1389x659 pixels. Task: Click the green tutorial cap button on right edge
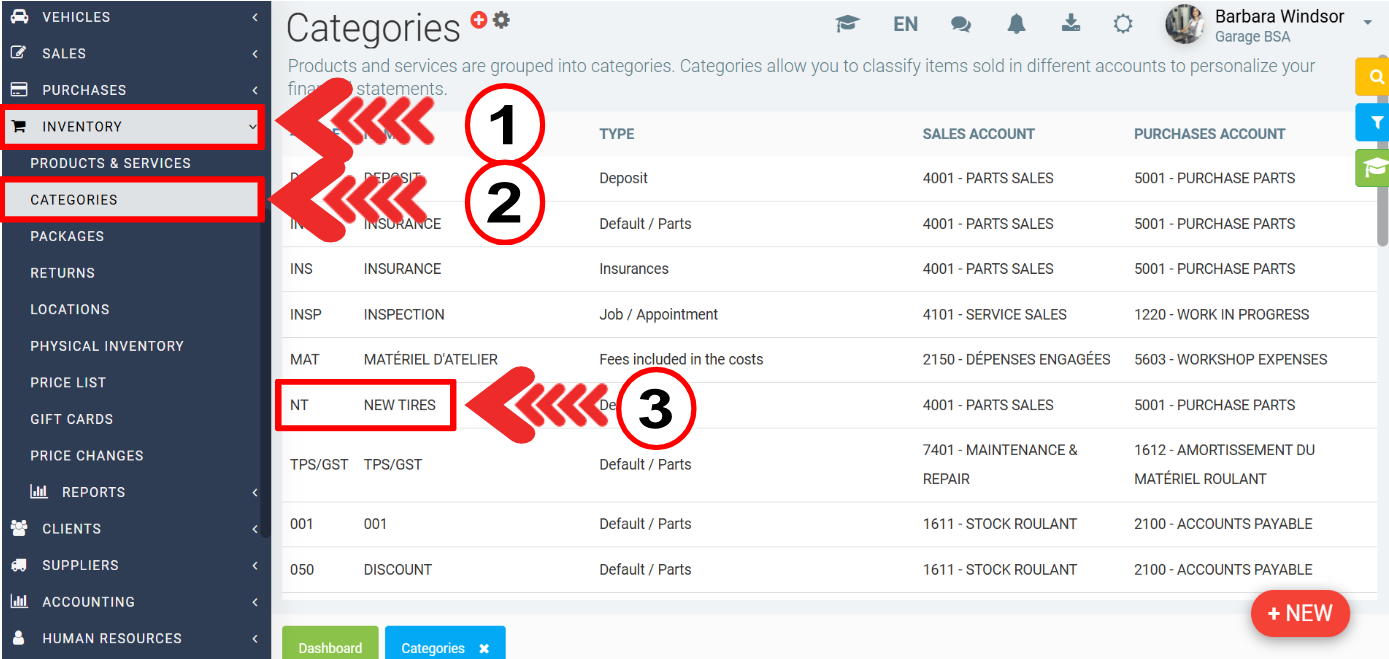[1376, 168]
